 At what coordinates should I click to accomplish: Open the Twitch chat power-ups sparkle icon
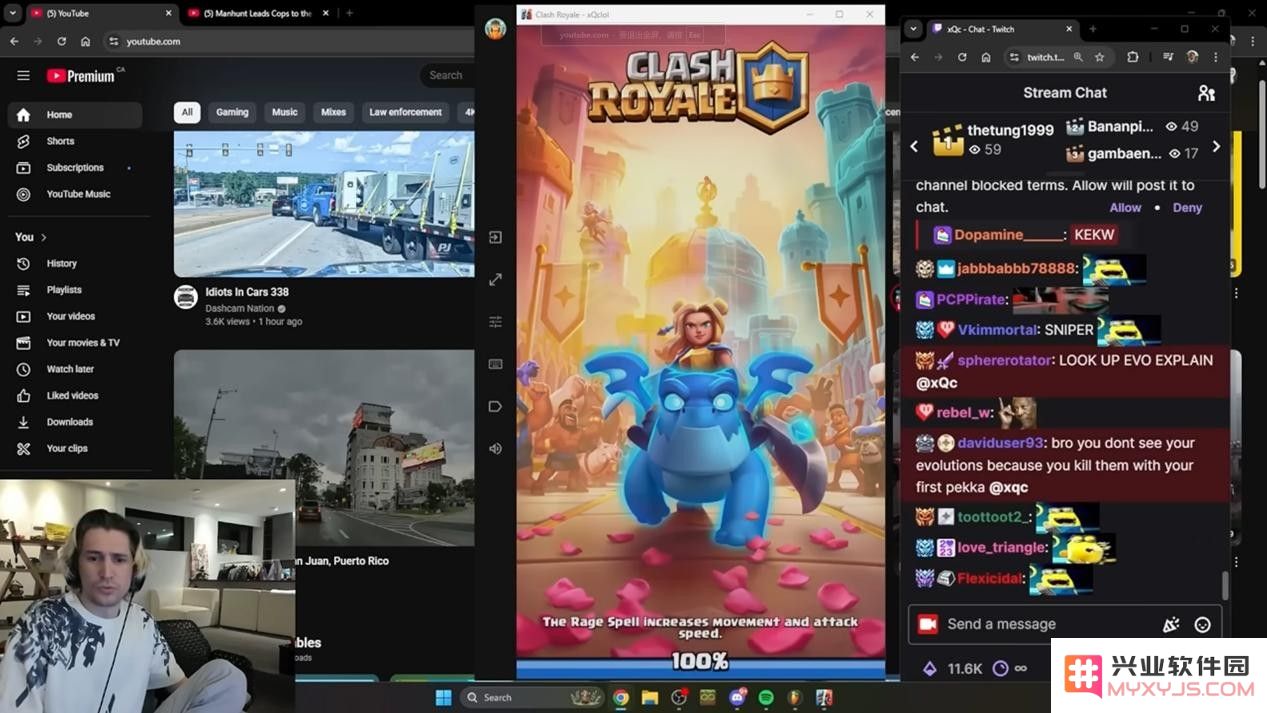[1171, 624]
